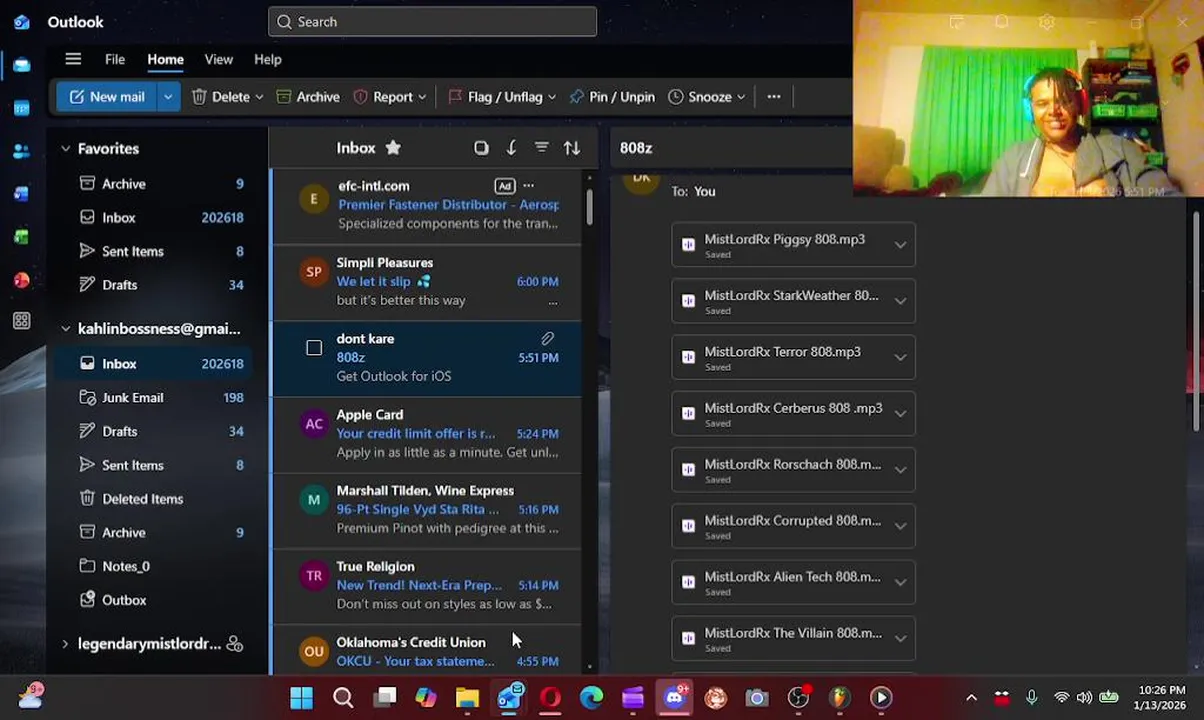Open the Flag / Unflag dropdown arrow
This screenshot has width=1204, height=720.
click(x=552, y=97)
